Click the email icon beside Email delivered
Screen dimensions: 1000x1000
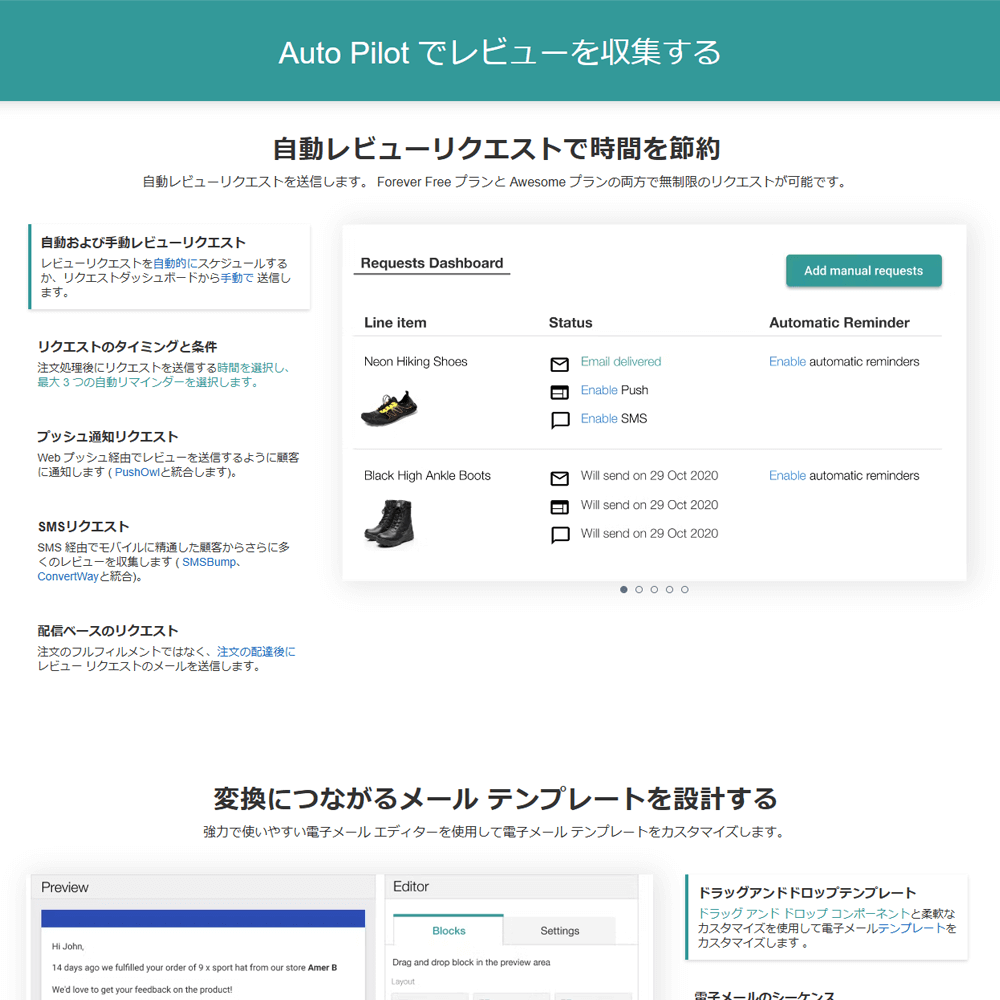[x=560, y=364]
